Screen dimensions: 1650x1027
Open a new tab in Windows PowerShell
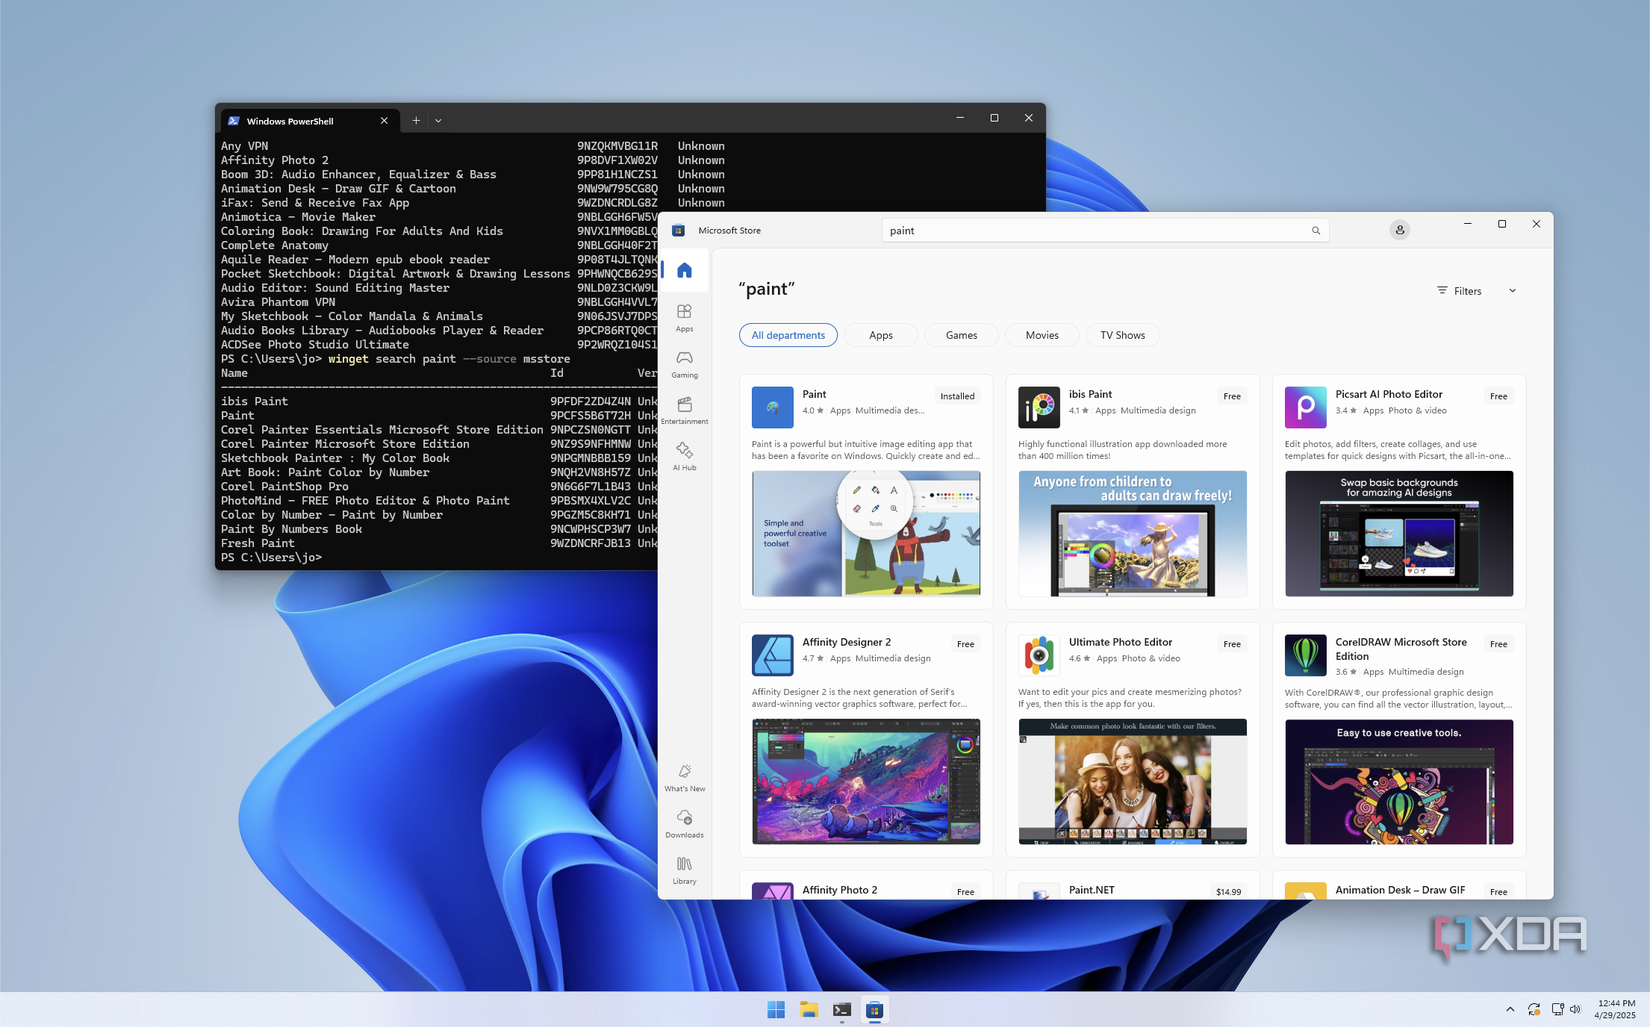tap(416, 120)
